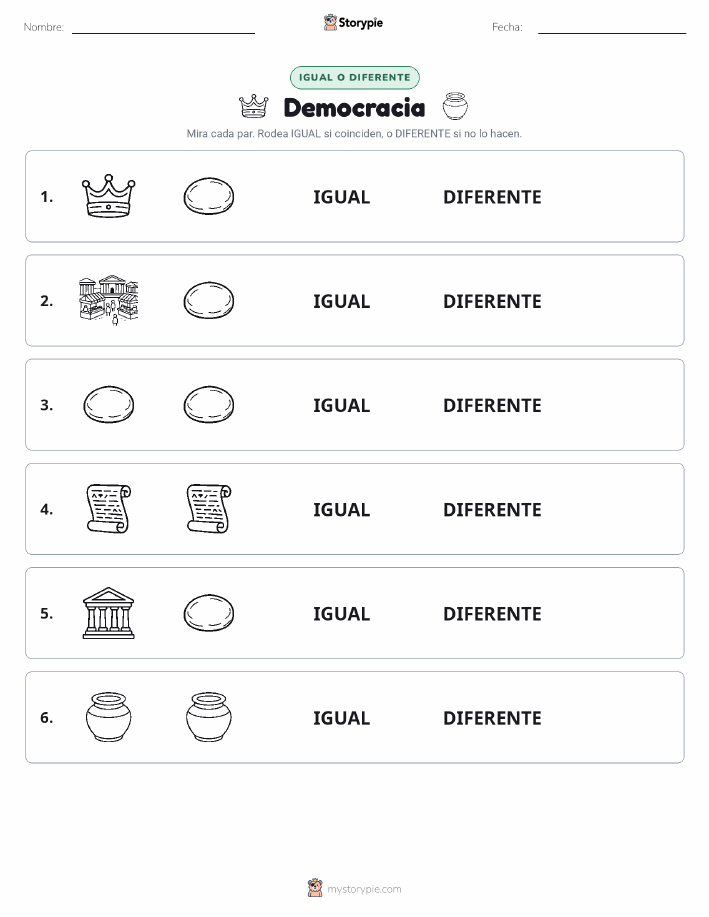709x917 pixels.
Task: Click the IGUAL O DIFERENTE green badge
Action: click(x=354, y=77)
